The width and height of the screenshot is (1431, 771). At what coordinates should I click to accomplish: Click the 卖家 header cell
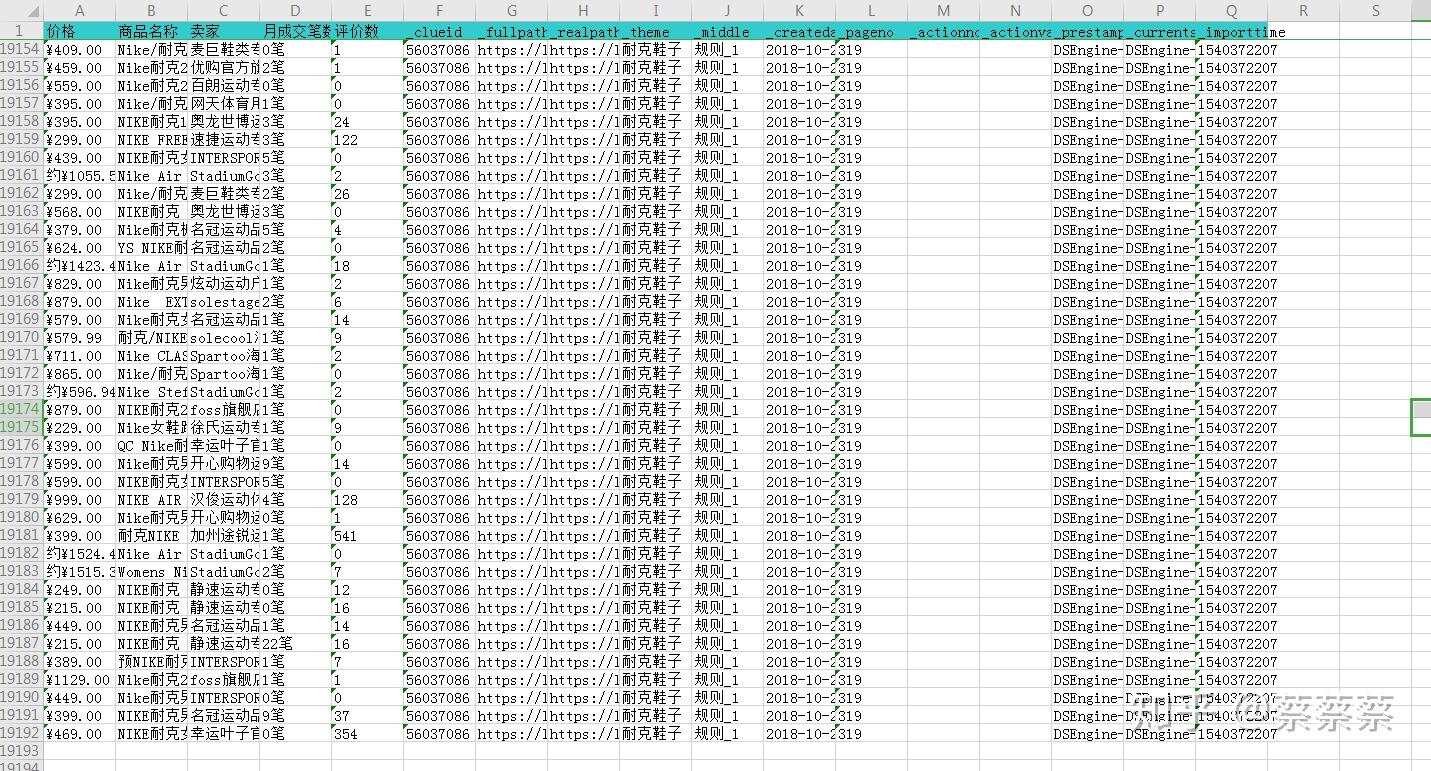click(x=224, y=31)
